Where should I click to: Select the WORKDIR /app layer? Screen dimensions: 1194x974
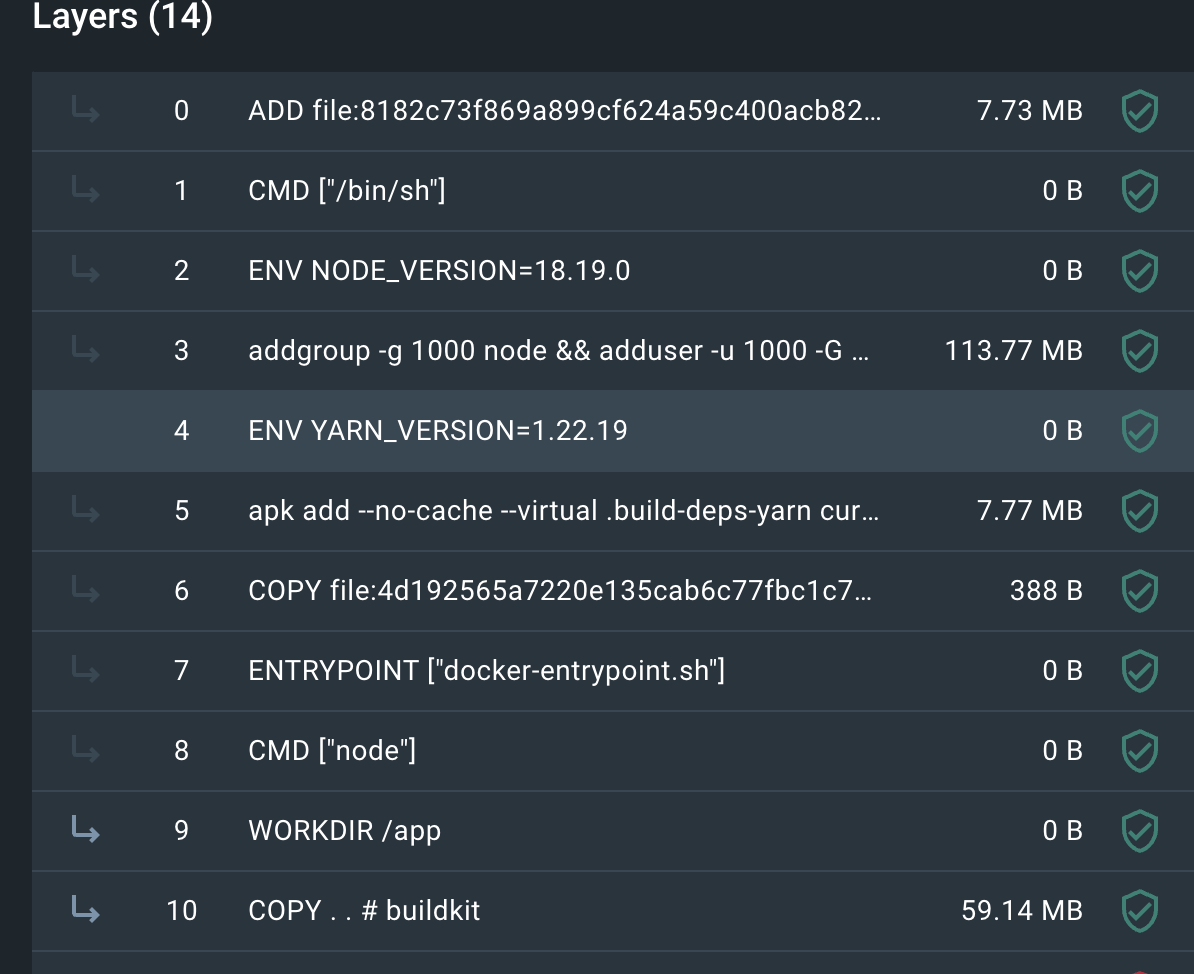[613, 831]
